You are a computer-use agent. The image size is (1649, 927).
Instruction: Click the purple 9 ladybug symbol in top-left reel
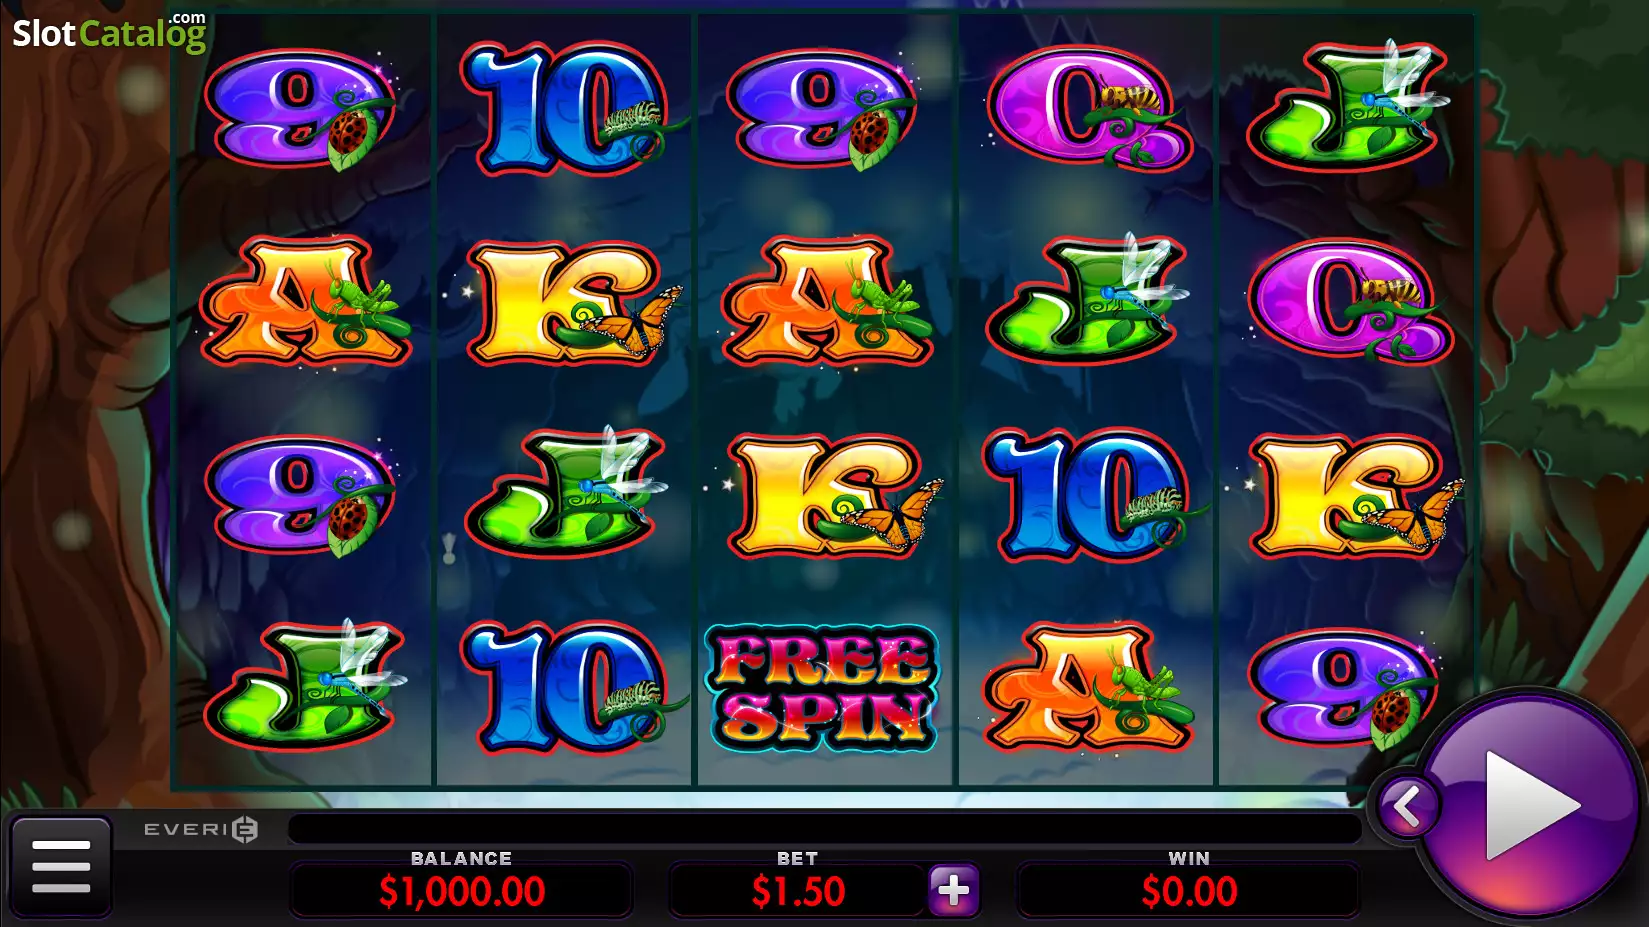click(301, 108)
